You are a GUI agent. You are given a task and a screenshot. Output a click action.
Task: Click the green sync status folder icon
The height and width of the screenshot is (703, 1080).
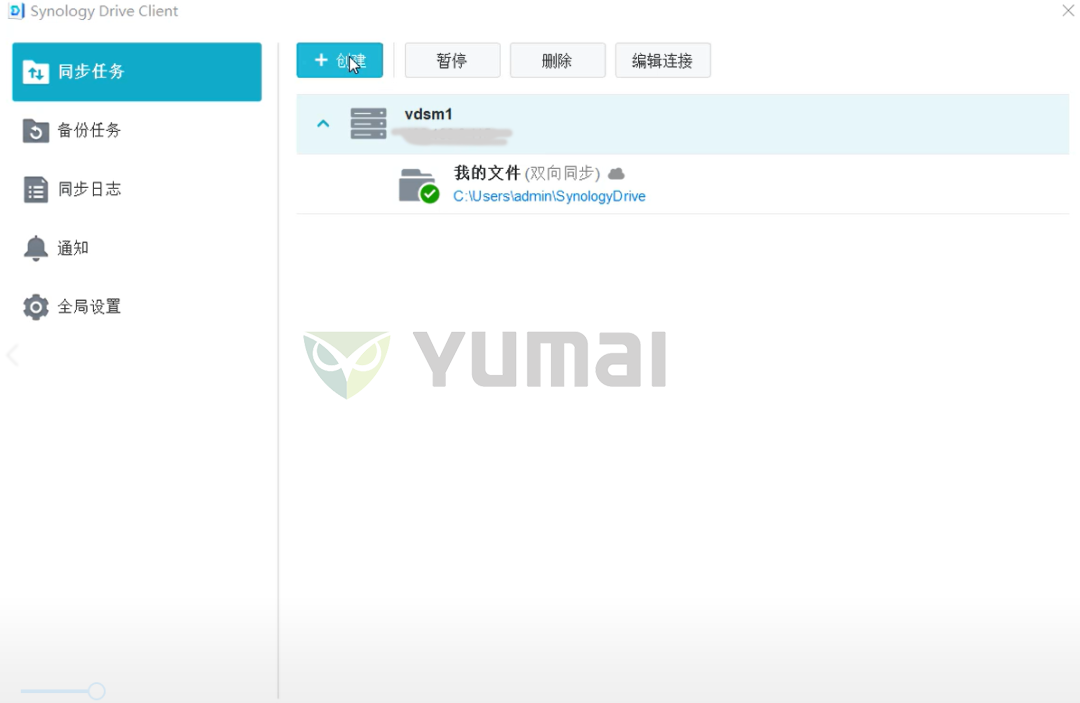(417, 185)
